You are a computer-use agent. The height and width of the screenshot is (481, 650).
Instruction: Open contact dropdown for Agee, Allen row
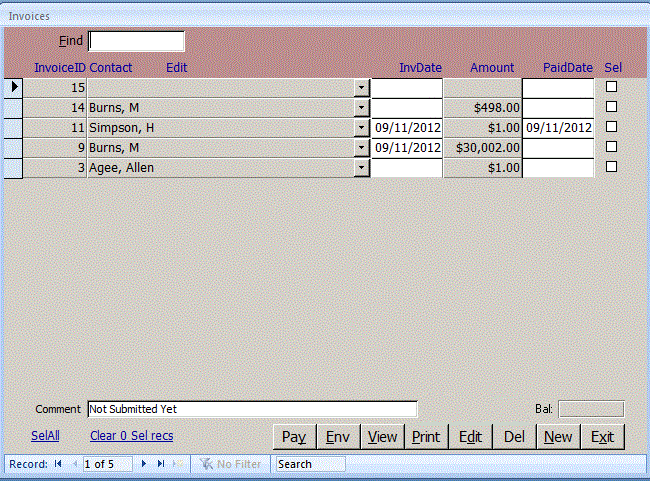pyautogui.click(x=361, y=168)
